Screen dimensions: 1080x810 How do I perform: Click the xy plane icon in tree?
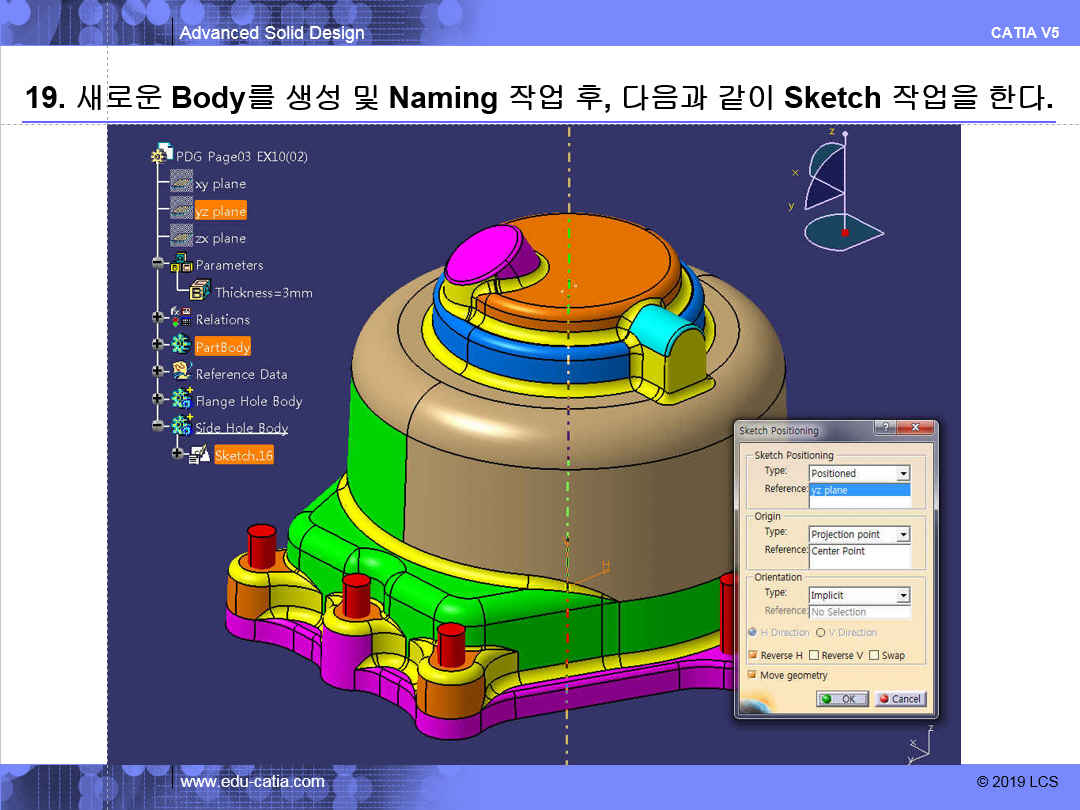click(181, 182)
